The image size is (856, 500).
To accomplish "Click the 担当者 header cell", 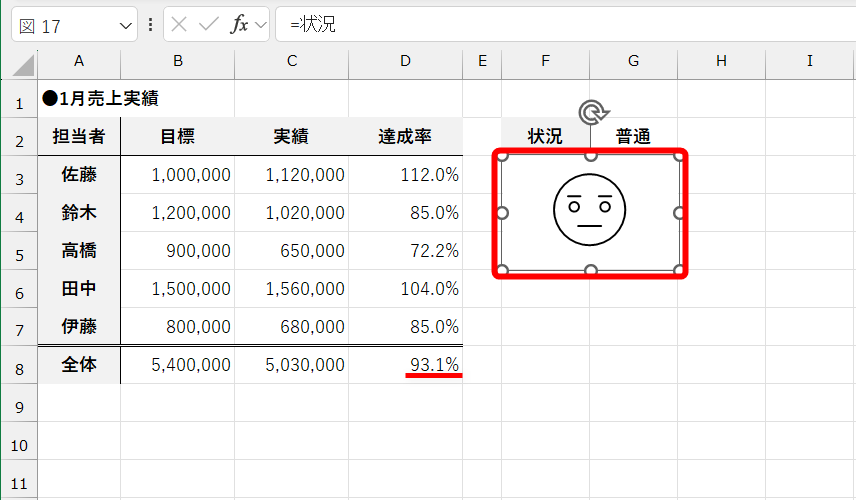I will click(79, 136).
